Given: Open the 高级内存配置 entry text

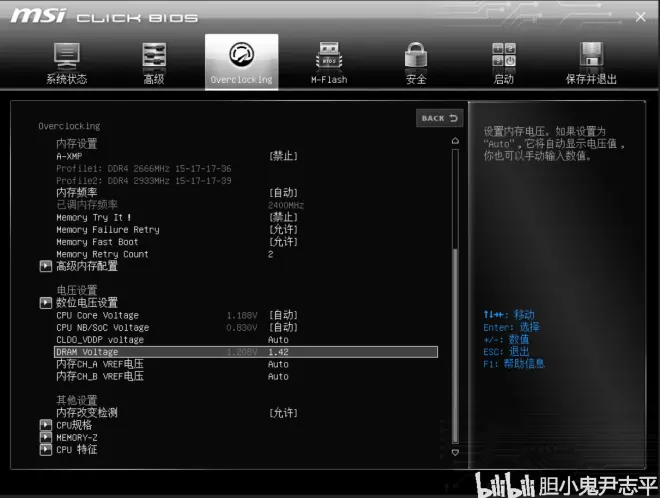Looking at the screenshot, I should point(87,266).
